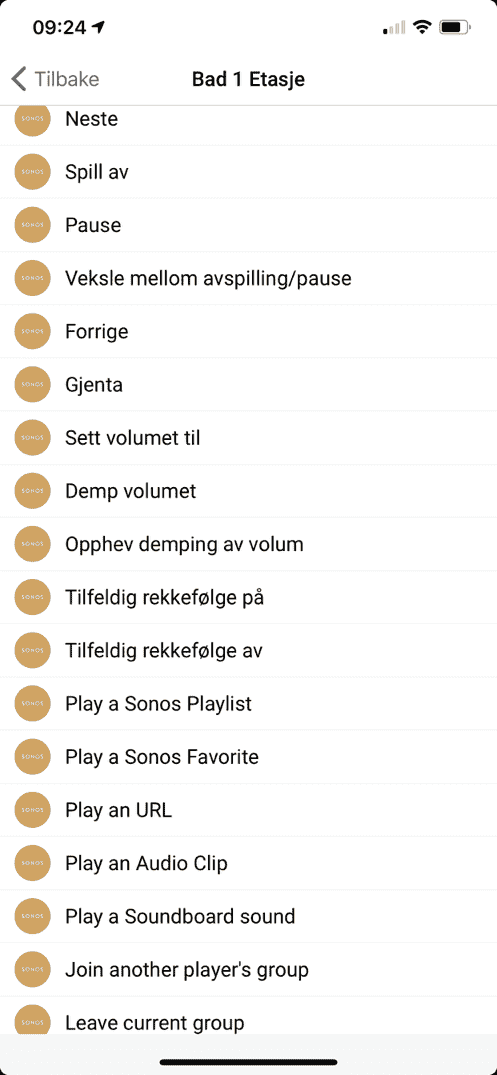Tap the Tilbake back chevron
Viewport: 497px width, 1075px height.
pos(19,79)
